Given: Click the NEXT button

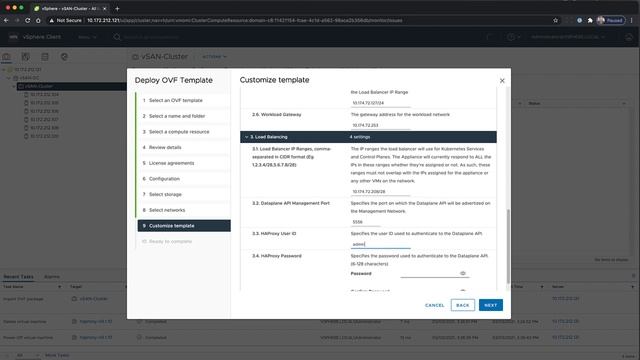Looking at the screenshot, I should 491,305.
